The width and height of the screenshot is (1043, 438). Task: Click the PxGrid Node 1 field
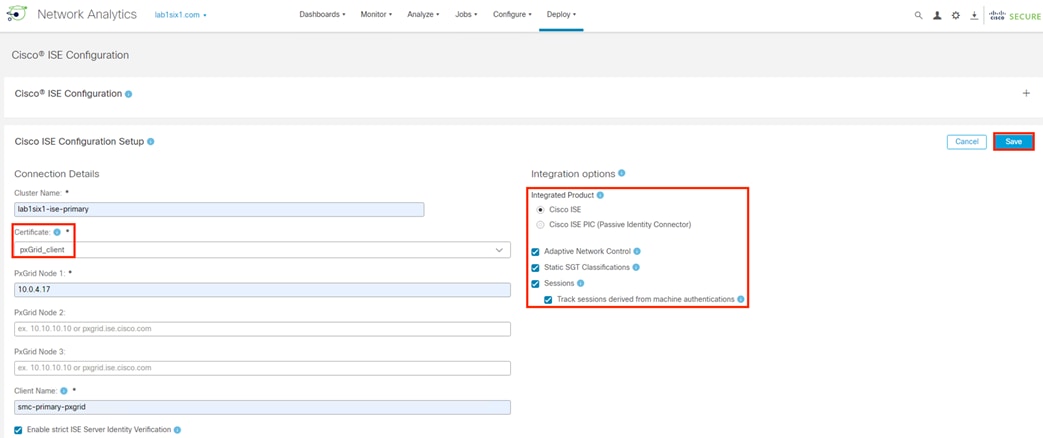[x=262, y=290]
